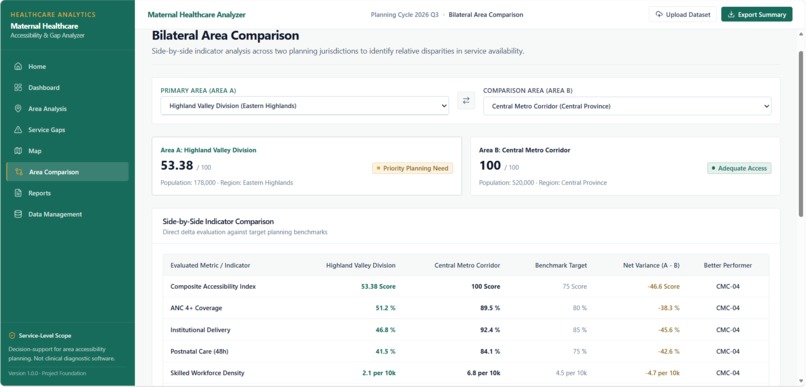The height and width of the screenshot is (387, 806).
Task: Click the Dashboard grid icon
Action: pos(19,87)
